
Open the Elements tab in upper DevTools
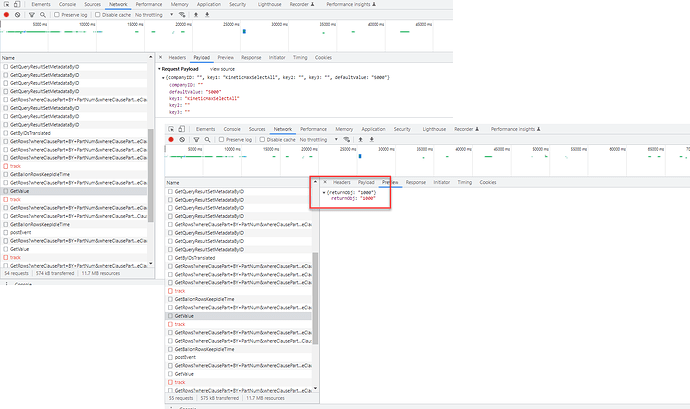click(x=41, y=4)
